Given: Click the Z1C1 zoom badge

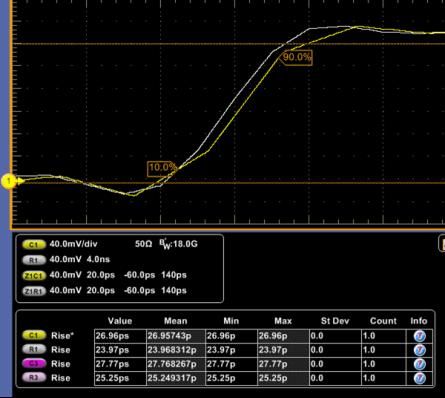Looking at the screenshot, I should point(34,275).
